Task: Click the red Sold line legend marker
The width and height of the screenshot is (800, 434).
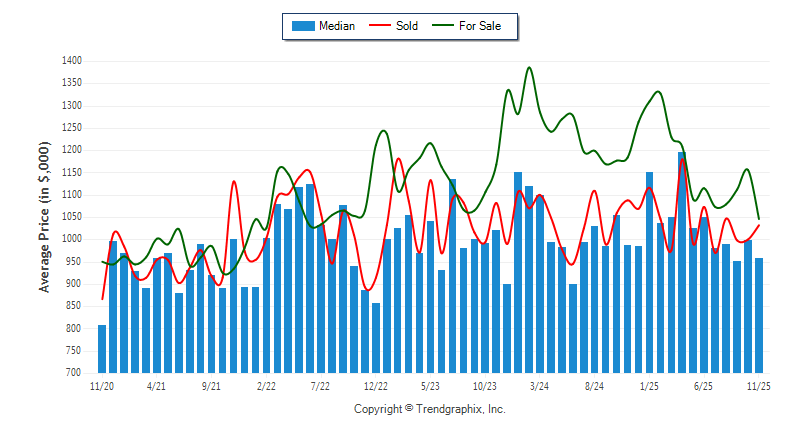Action: pyautogui.click(x=381, y=26)
